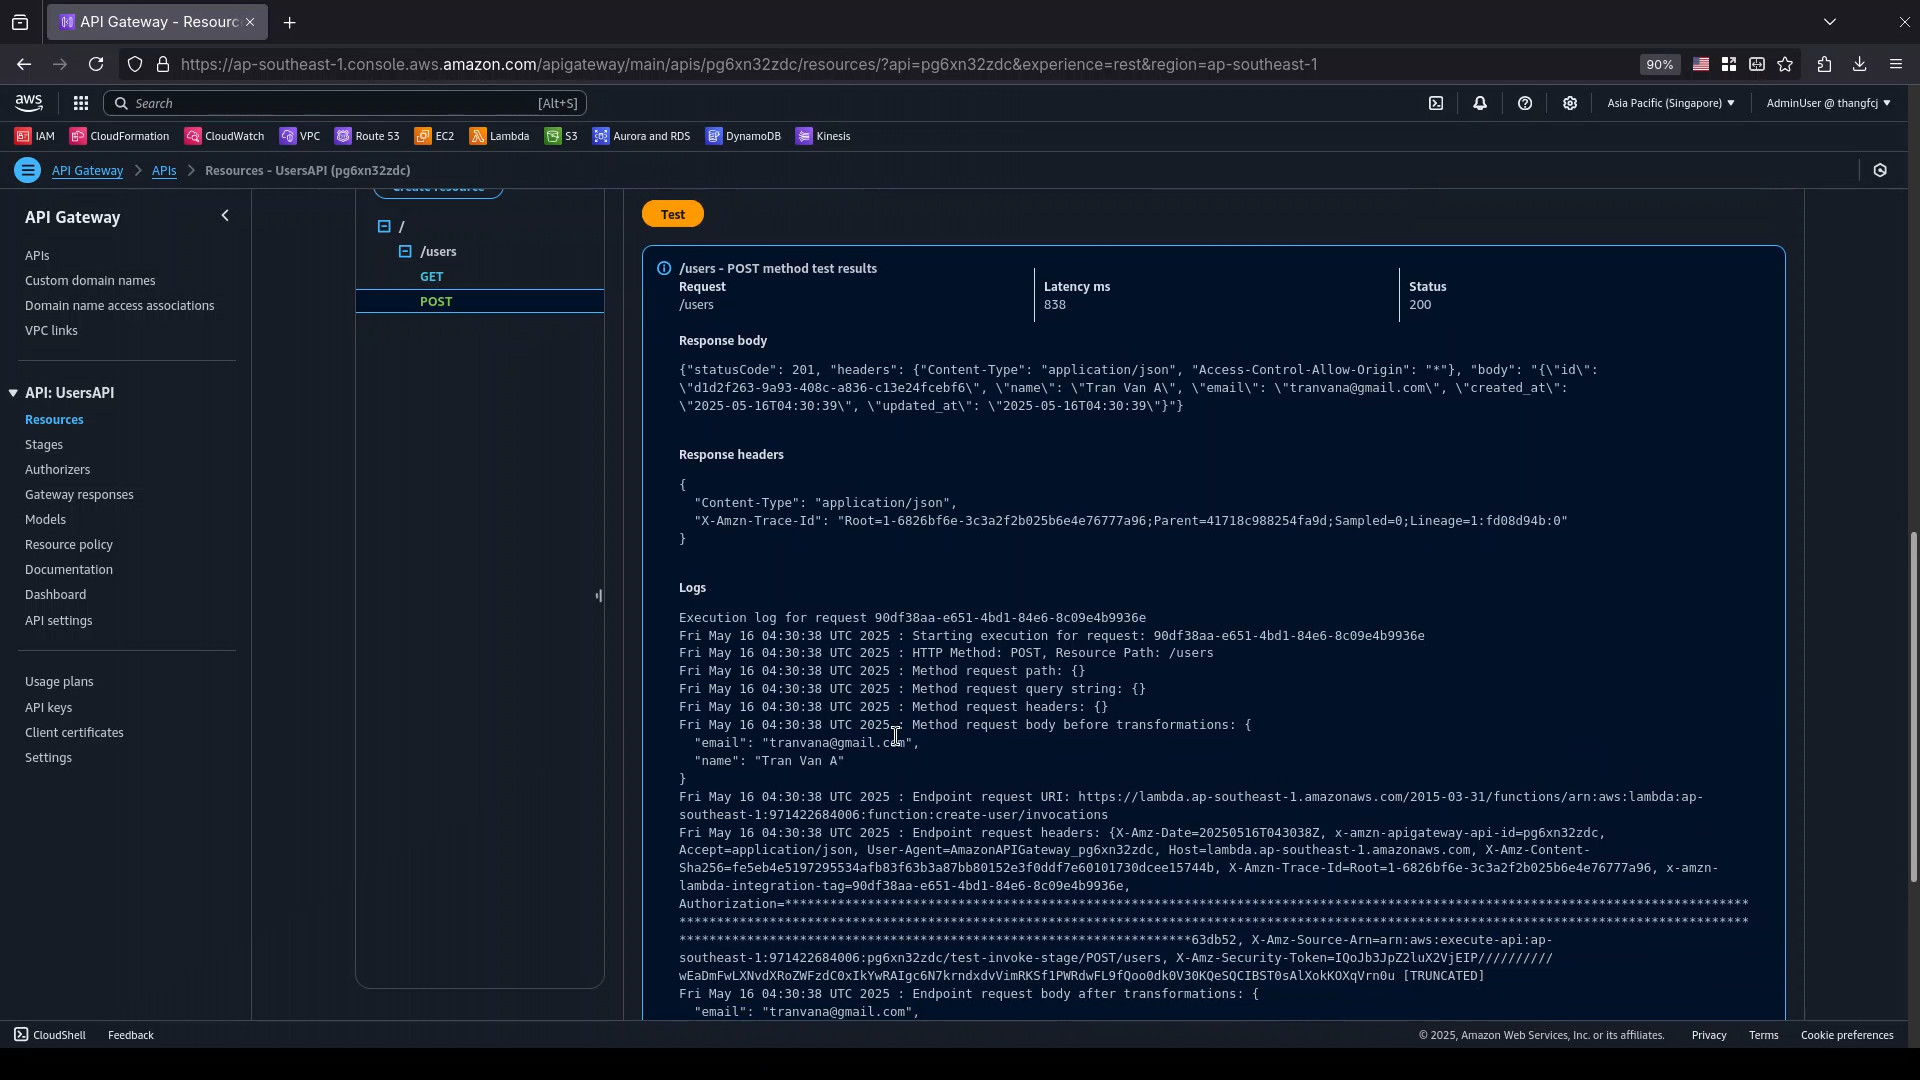Open Dashboard in the sidebar
This screenshot has width=1920, height=1080.
pos(56,595)
